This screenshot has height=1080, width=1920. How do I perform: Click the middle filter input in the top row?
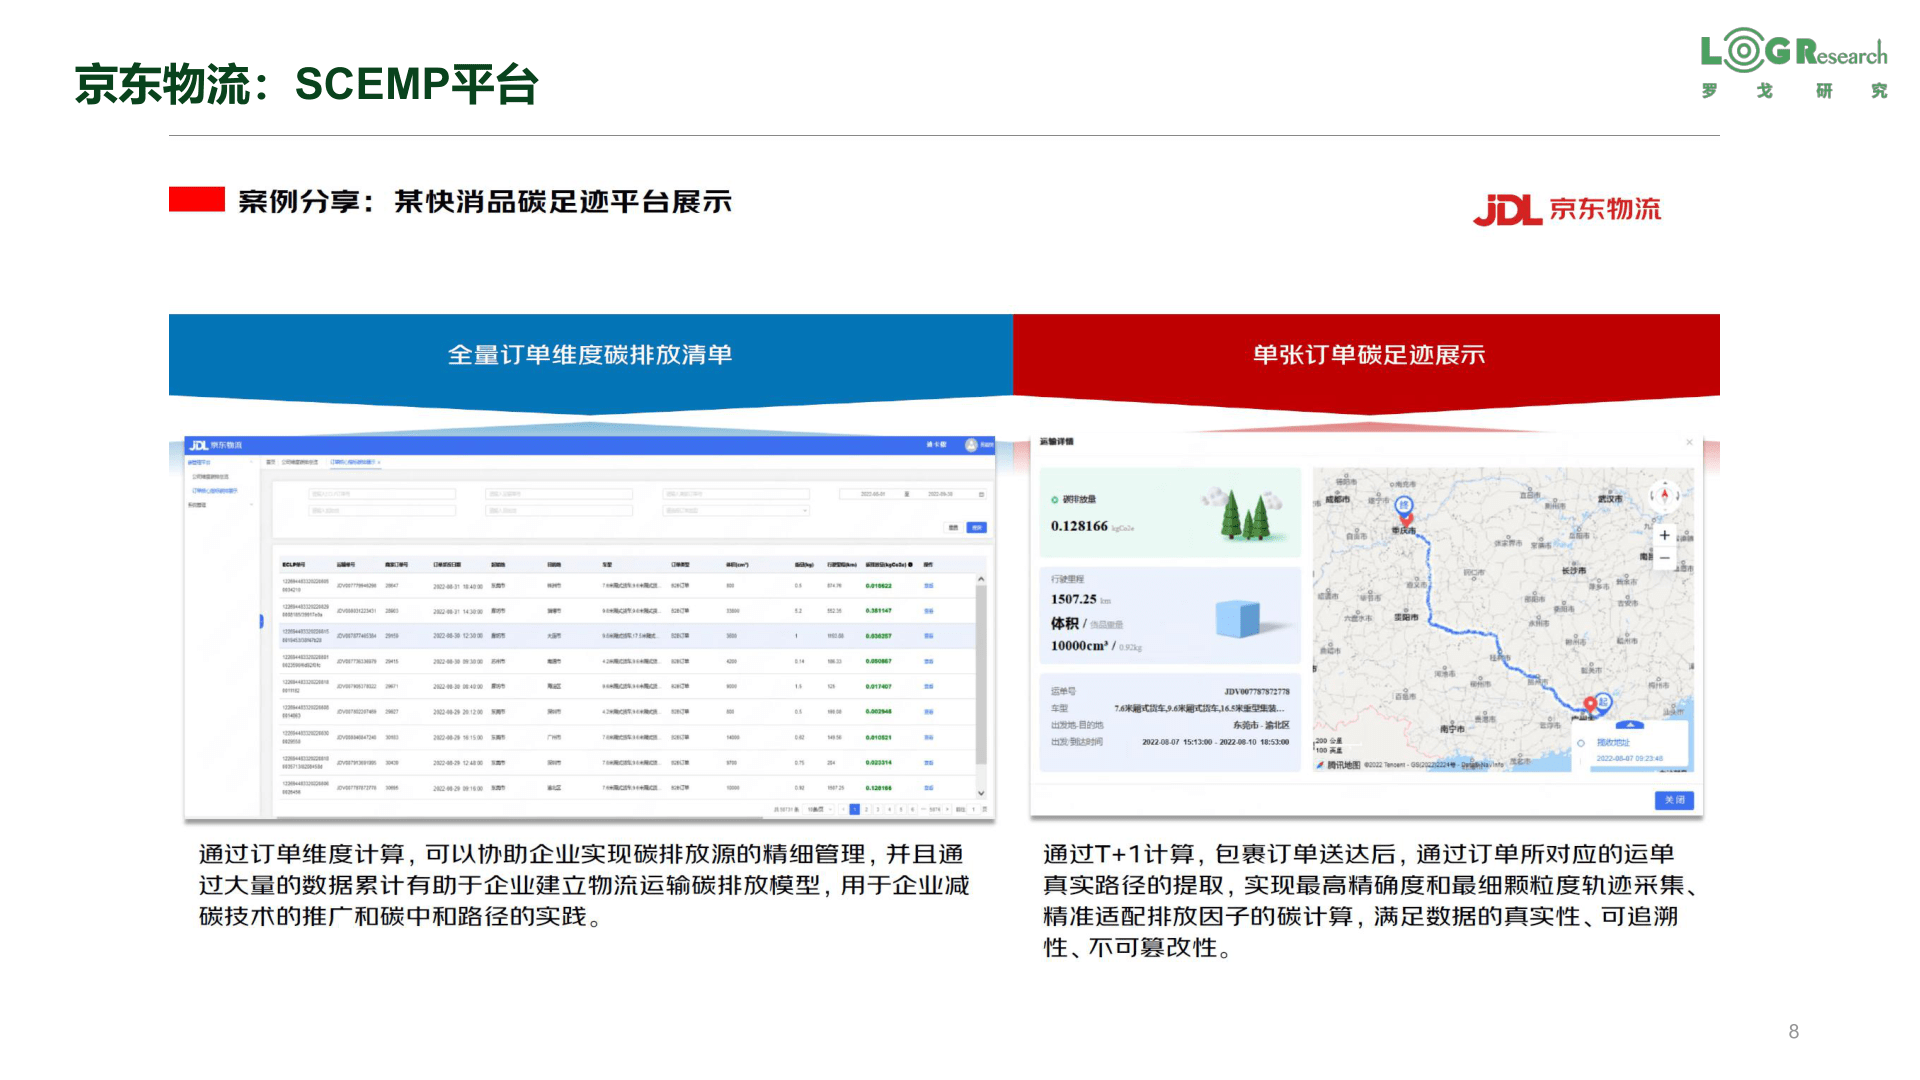pyautogui.click(x=559, y=494)
